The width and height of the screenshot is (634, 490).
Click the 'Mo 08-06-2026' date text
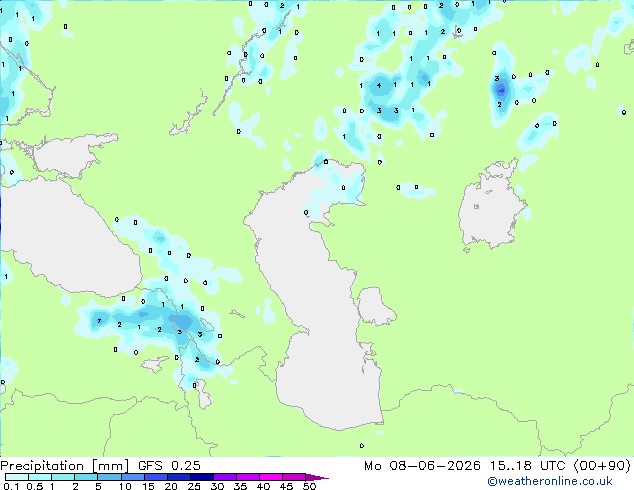tap(423, 466)
